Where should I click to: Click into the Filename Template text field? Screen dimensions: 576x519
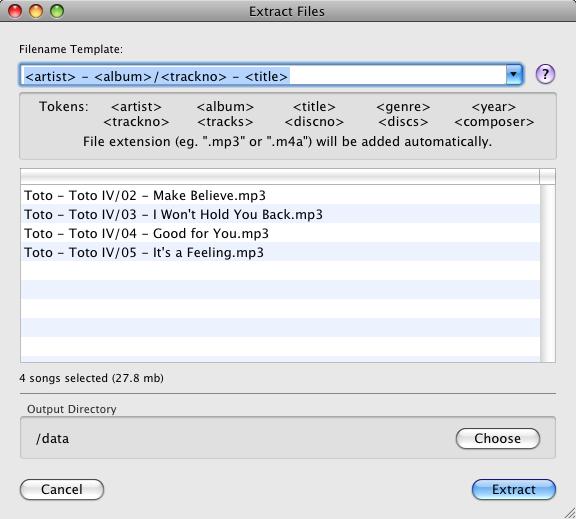pos(263,75)
